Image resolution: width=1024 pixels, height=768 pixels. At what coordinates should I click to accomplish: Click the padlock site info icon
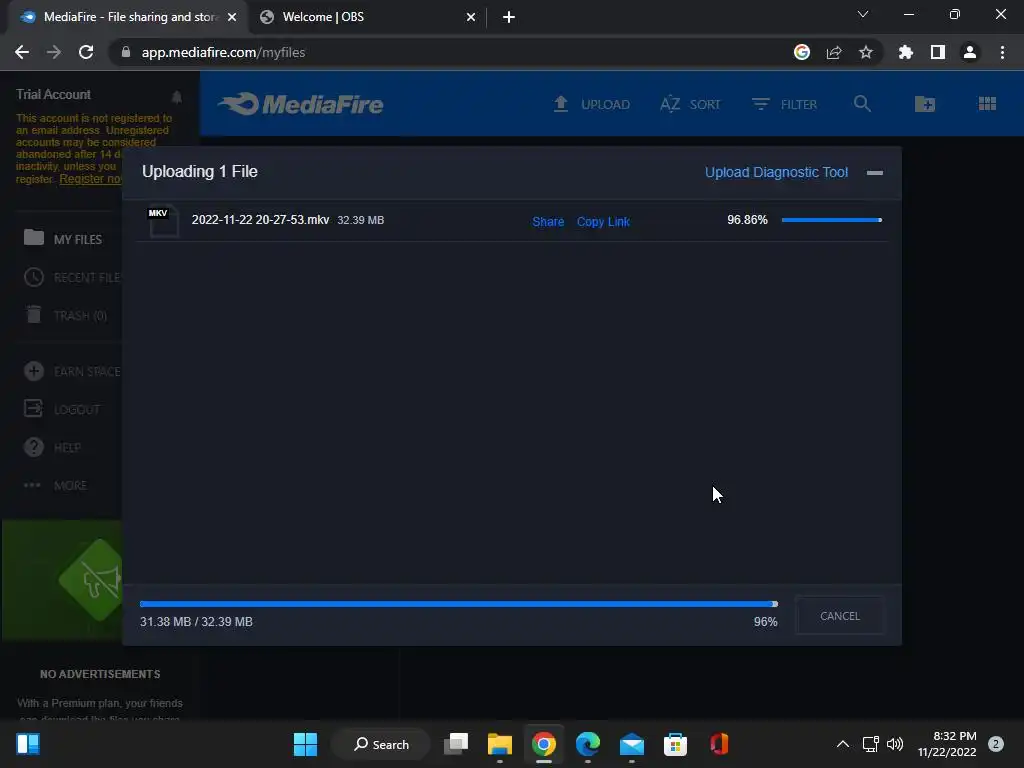[x=126, y=52]
